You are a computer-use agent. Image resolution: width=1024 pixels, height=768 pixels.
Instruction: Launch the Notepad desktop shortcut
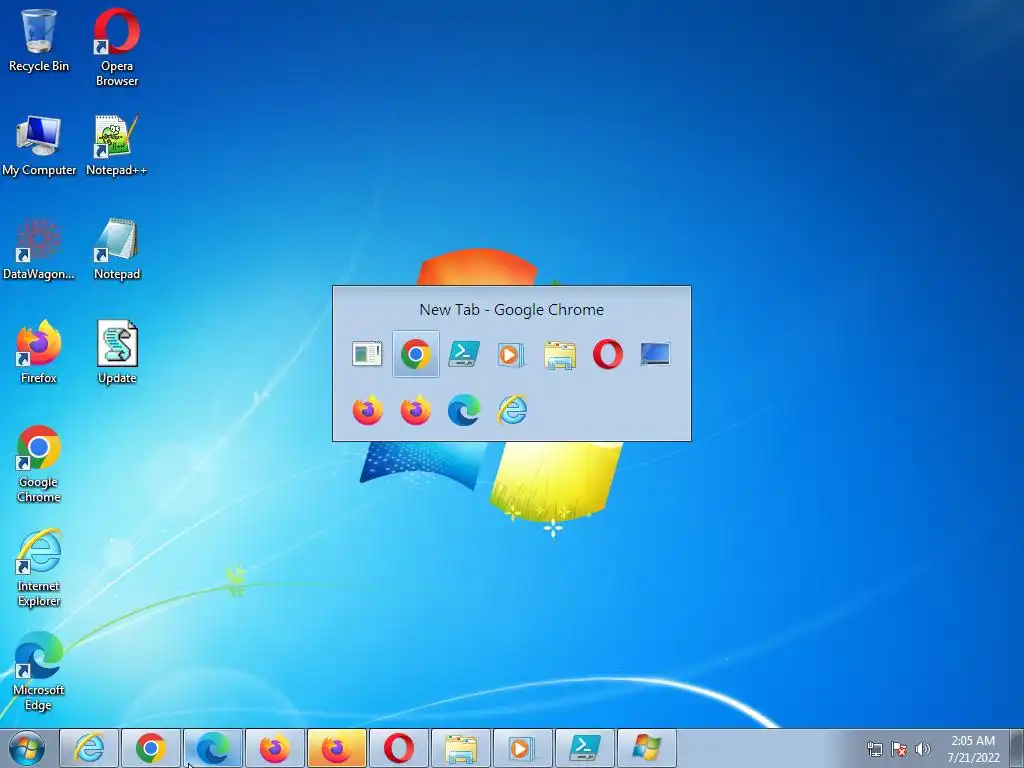117,249
